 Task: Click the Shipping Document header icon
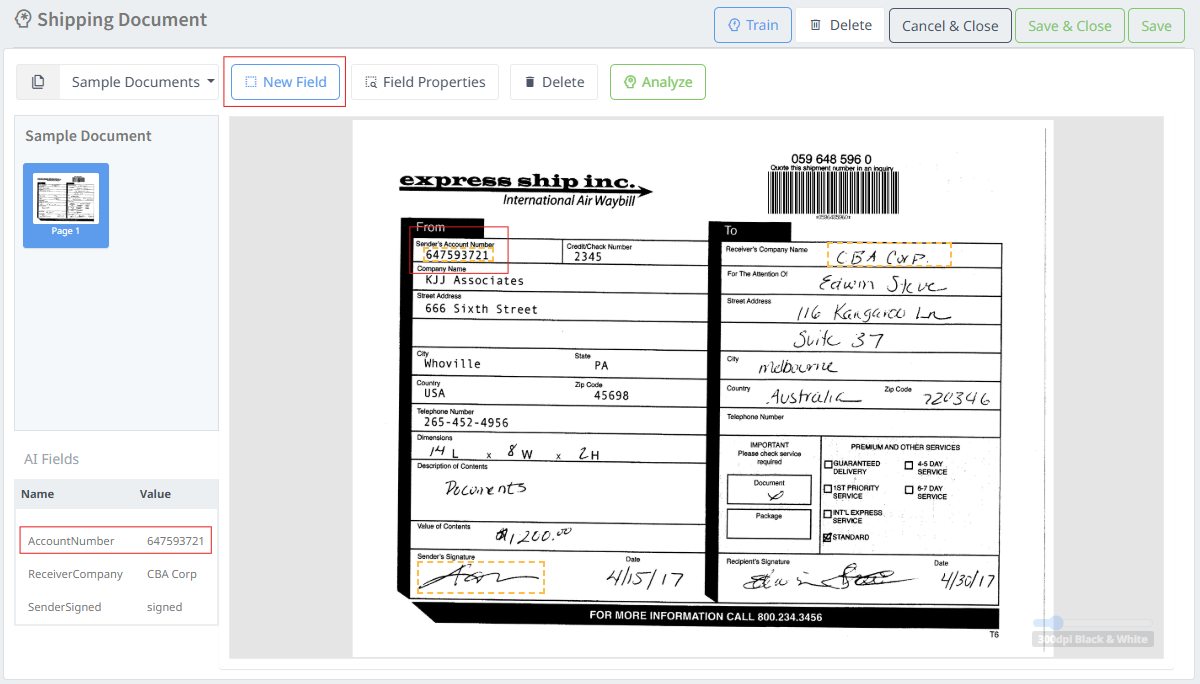tap(22, 18)
